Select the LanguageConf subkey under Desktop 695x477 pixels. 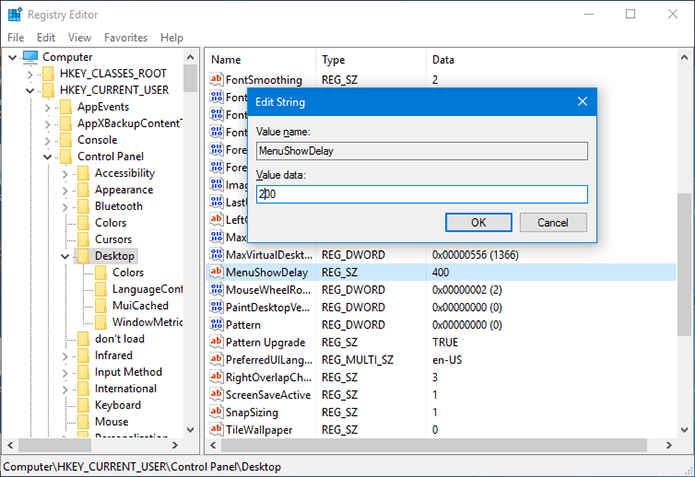[x=148, y=289]
